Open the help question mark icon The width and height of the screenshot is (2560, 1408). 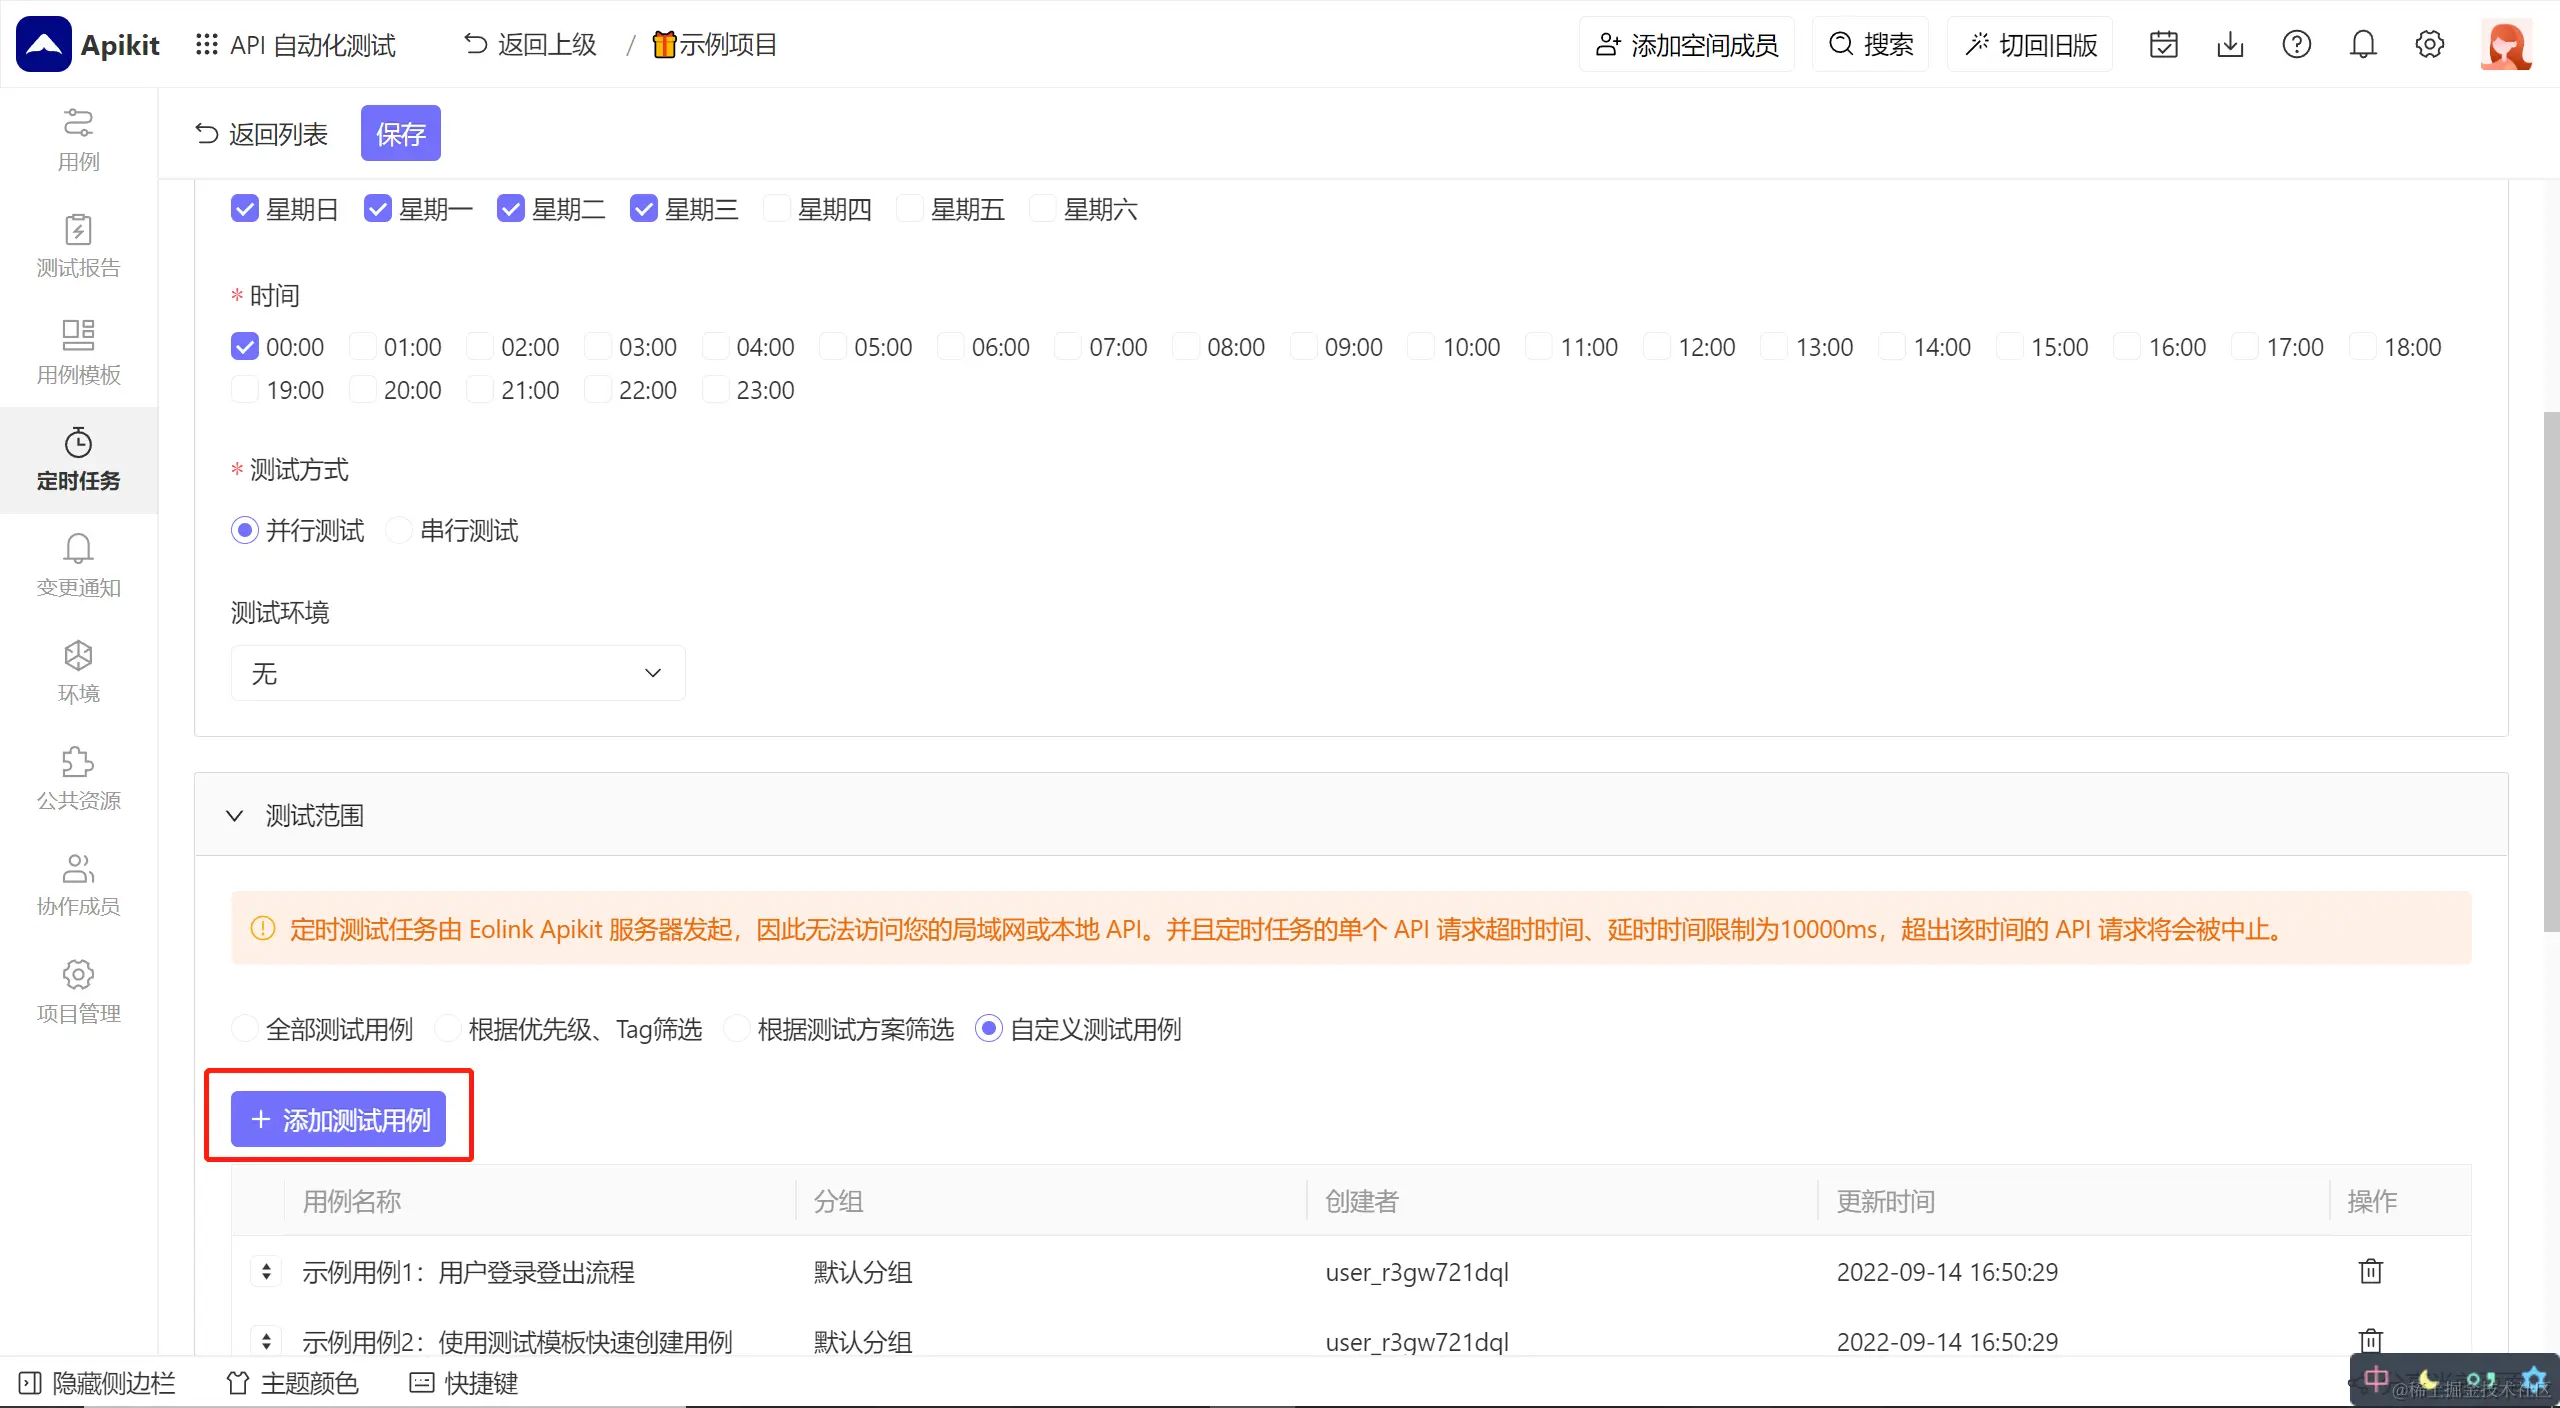[x=2296, y=45]
